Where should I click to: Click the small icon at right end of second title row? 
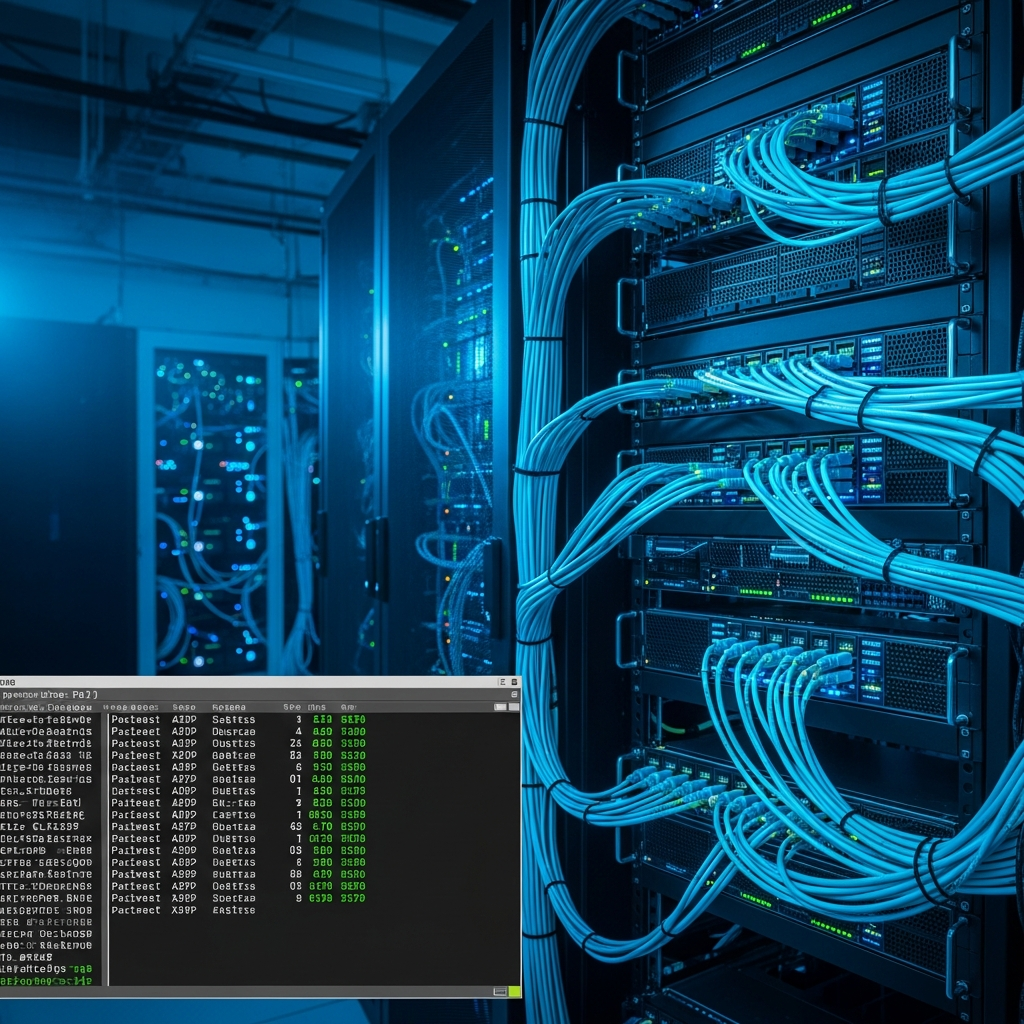click(514, 694)
